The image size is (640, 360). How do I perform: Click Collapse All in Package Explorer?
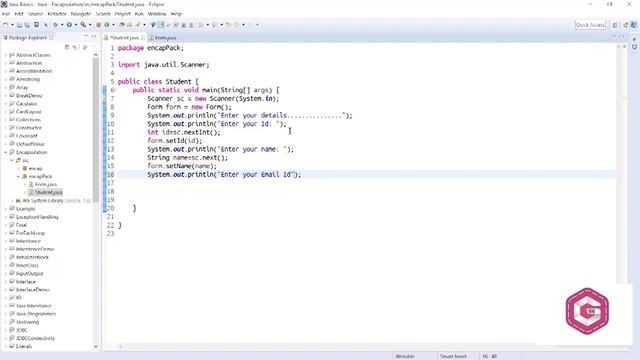67,47
